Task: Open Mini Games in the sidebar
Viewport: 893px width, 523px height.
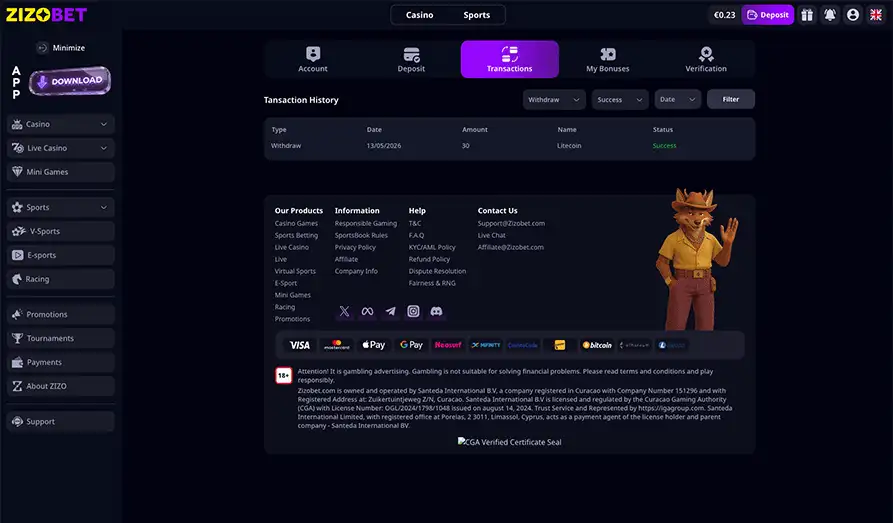Action: click(x=60, y=171)
